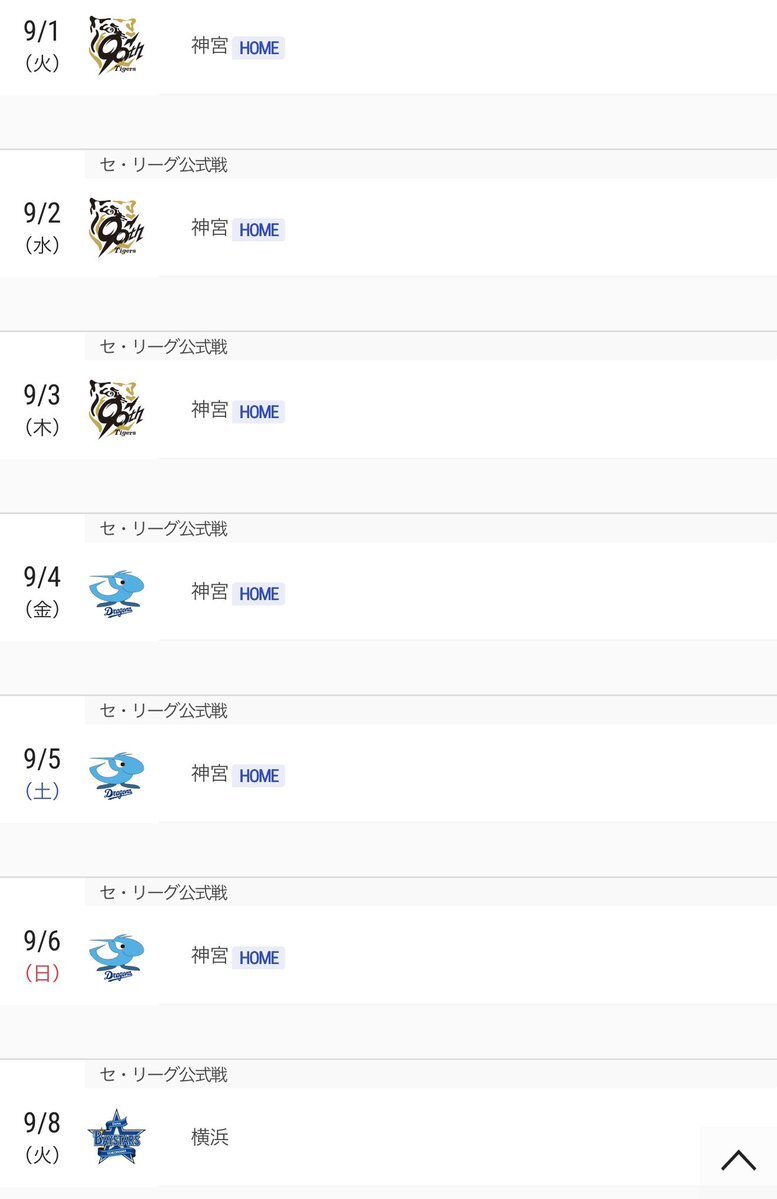Viewport: 777px width, 1199px height.
Task: Select the HOME badge for 9/6
Action: [259, 958]
